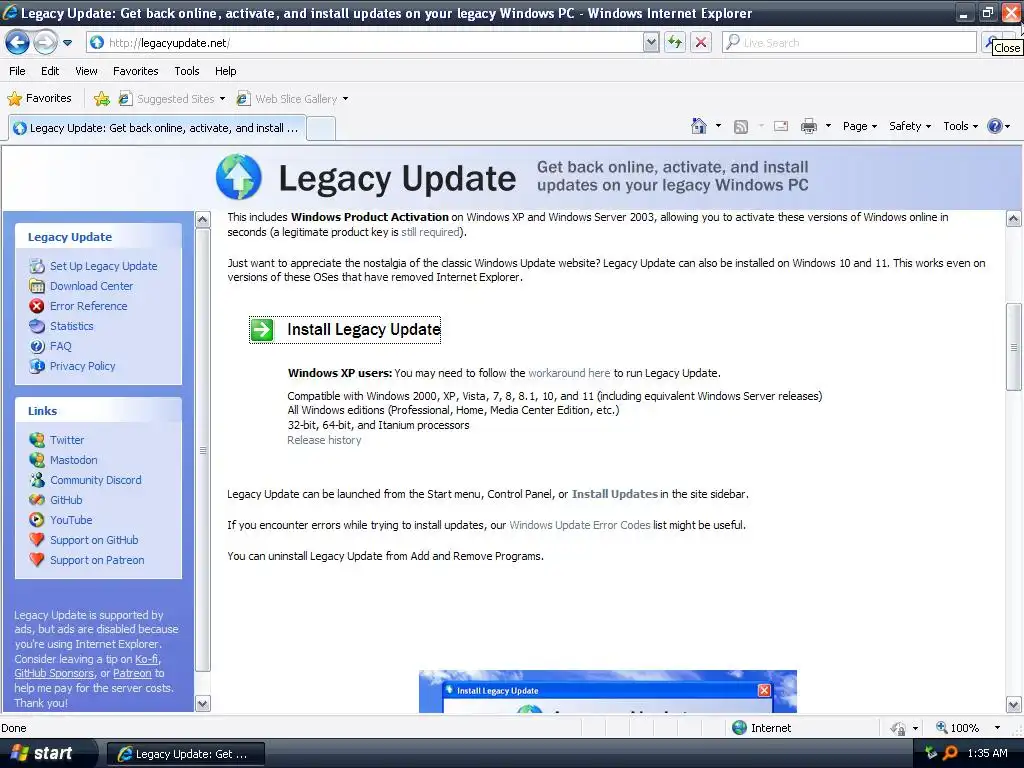
Task: Click the Twitter sidebar icon
Action: click(x=37, y=440)
